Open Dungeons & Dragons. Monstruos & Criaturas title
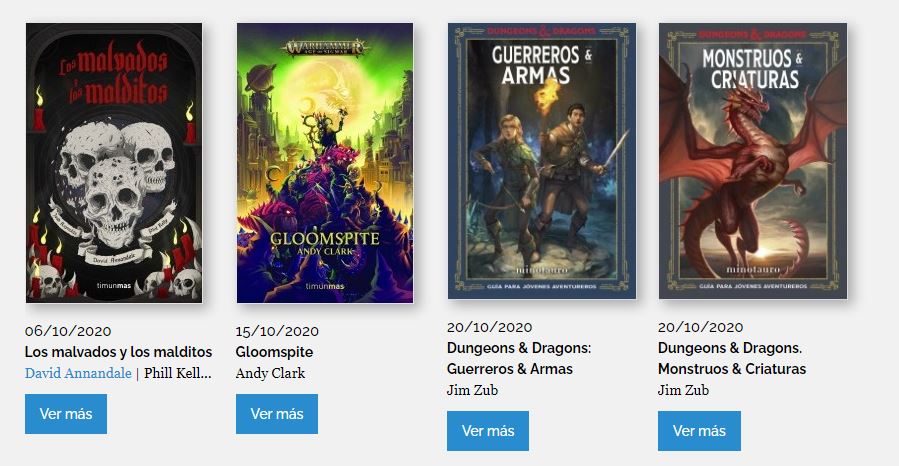Screen dimensions: 899x466 tap(732, 358)
